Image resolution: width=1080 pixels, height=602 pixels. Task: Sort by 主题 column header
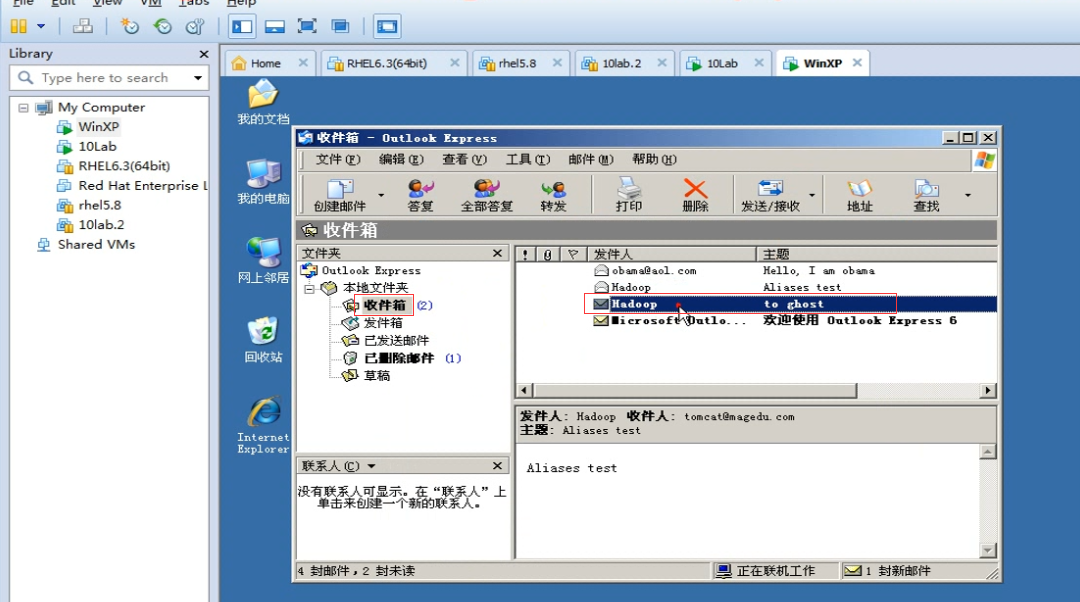coord(877,254)
